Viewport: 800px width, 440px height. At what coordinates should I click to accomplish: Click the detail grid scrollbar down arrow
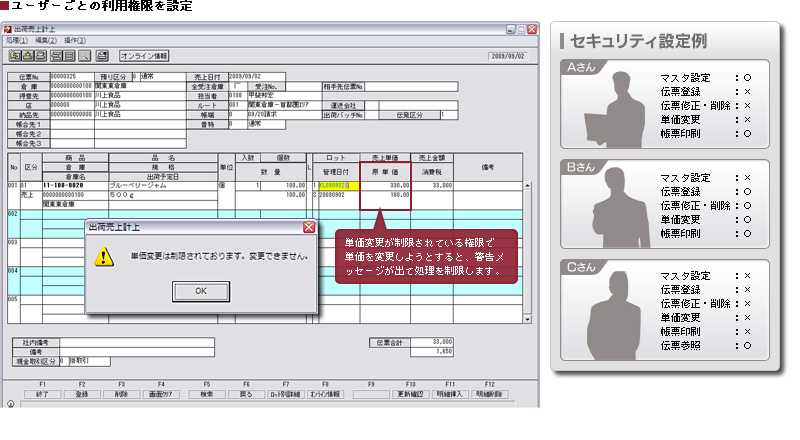click(x=527, y=319)
